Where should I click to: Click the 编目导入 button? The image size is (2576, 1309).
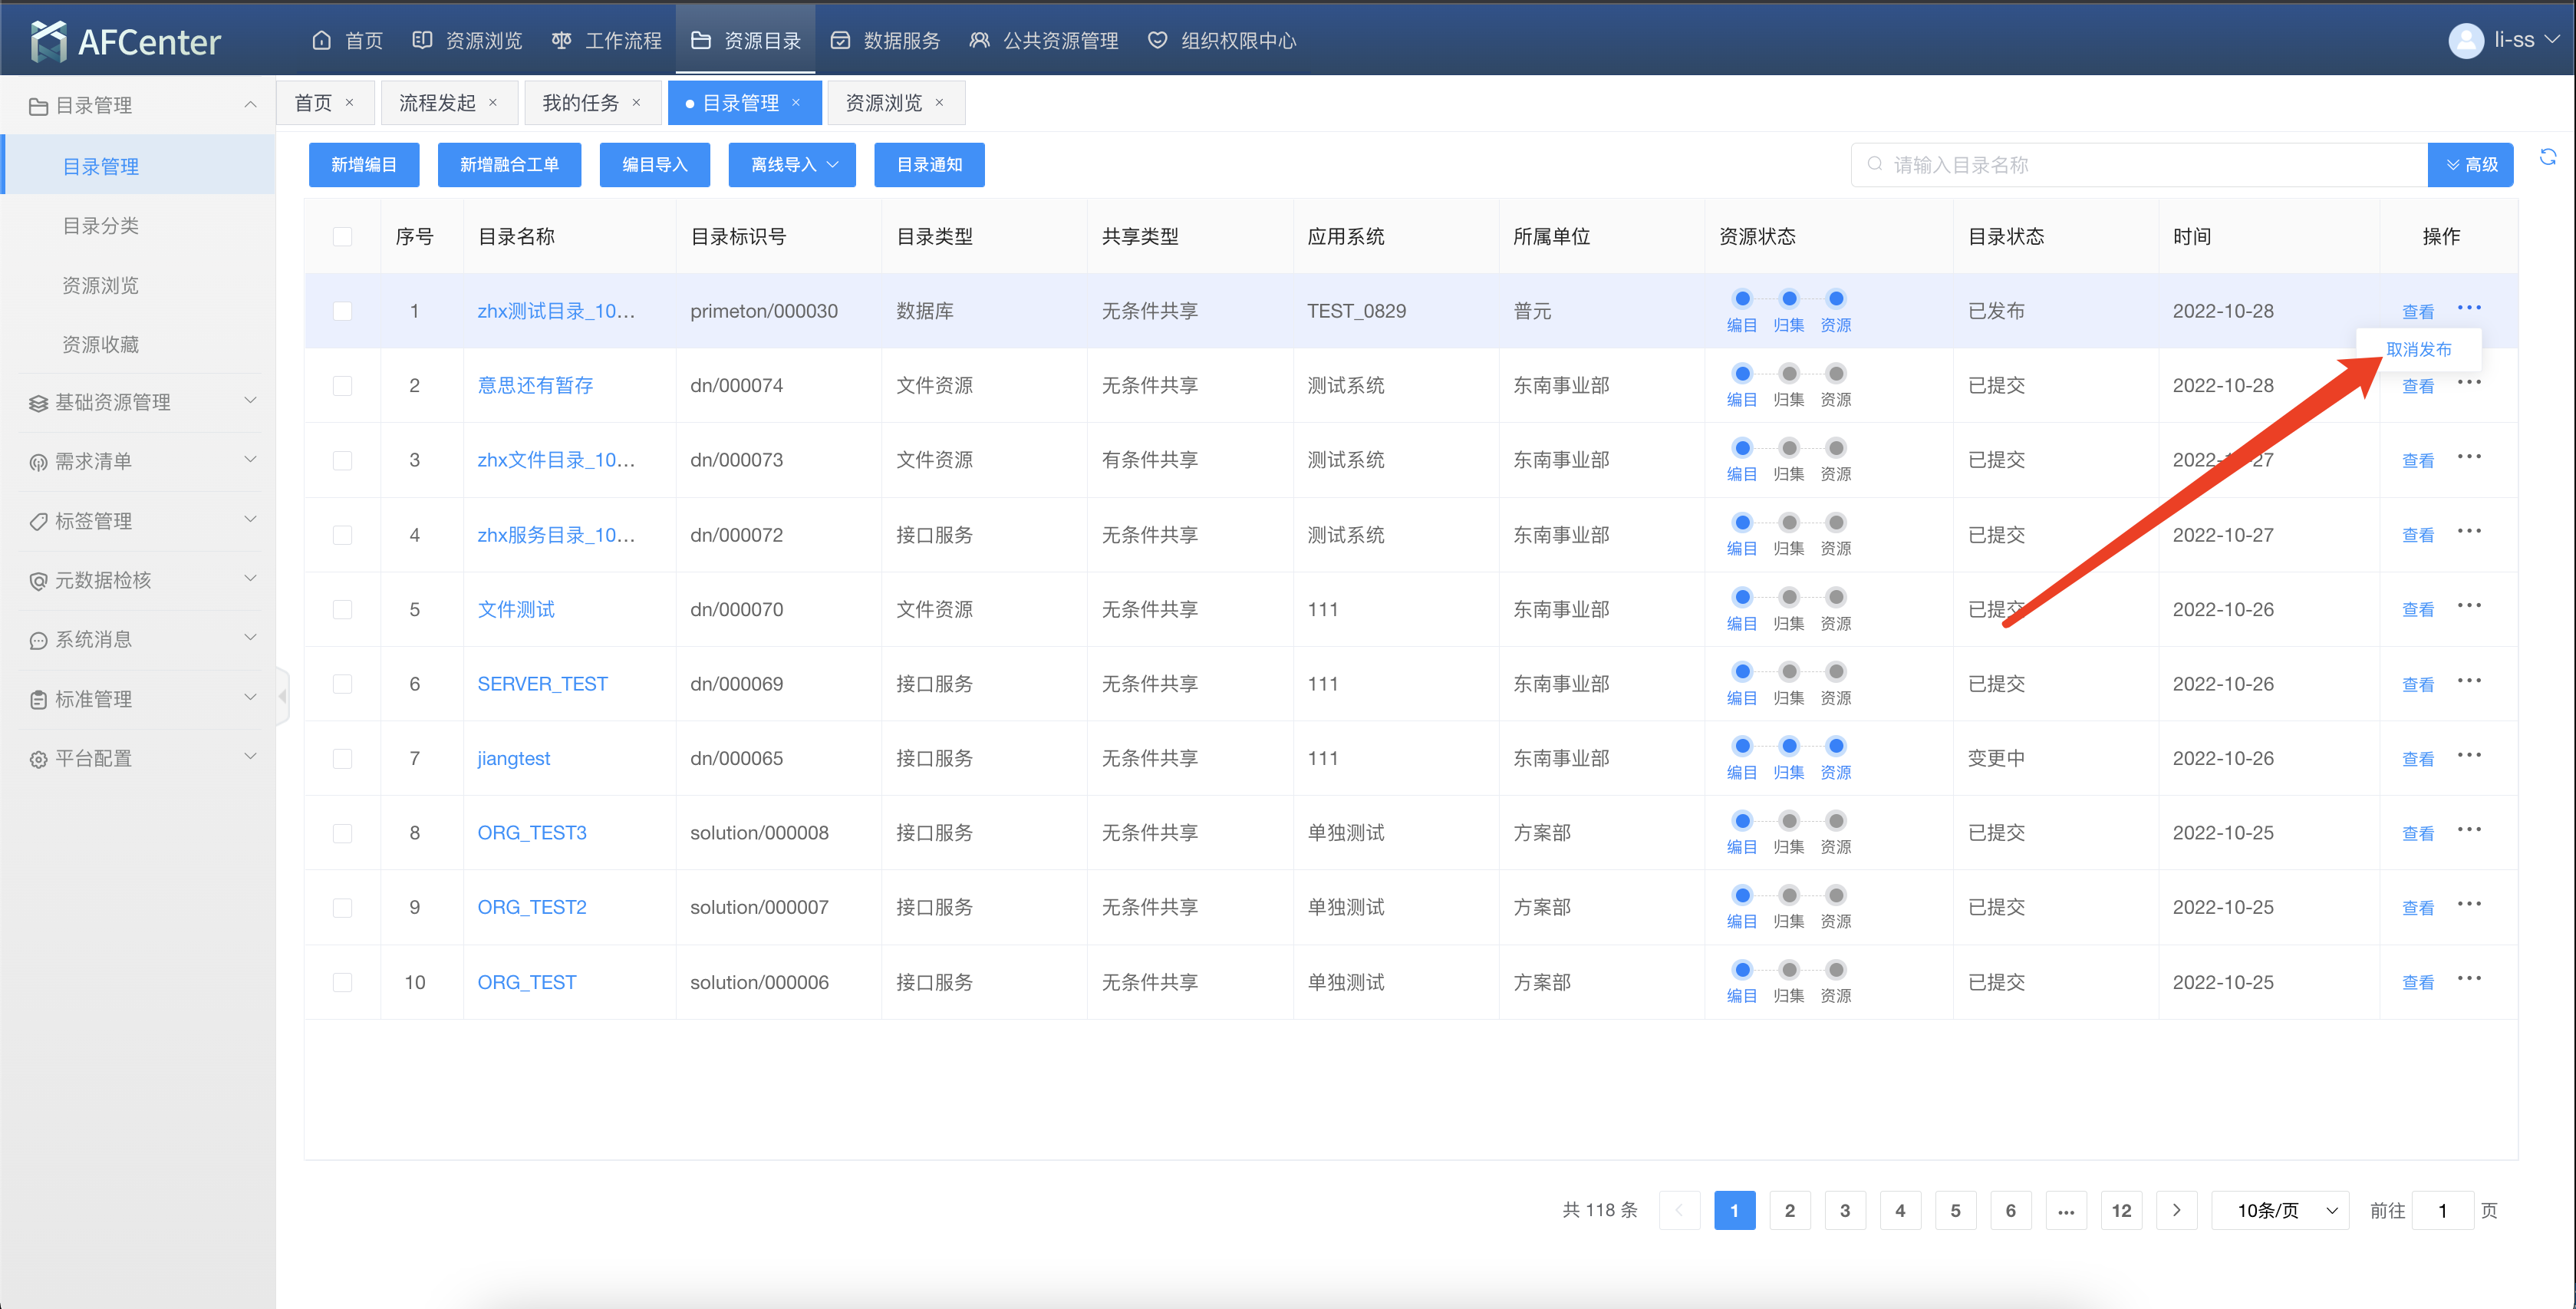pos(655,165)
